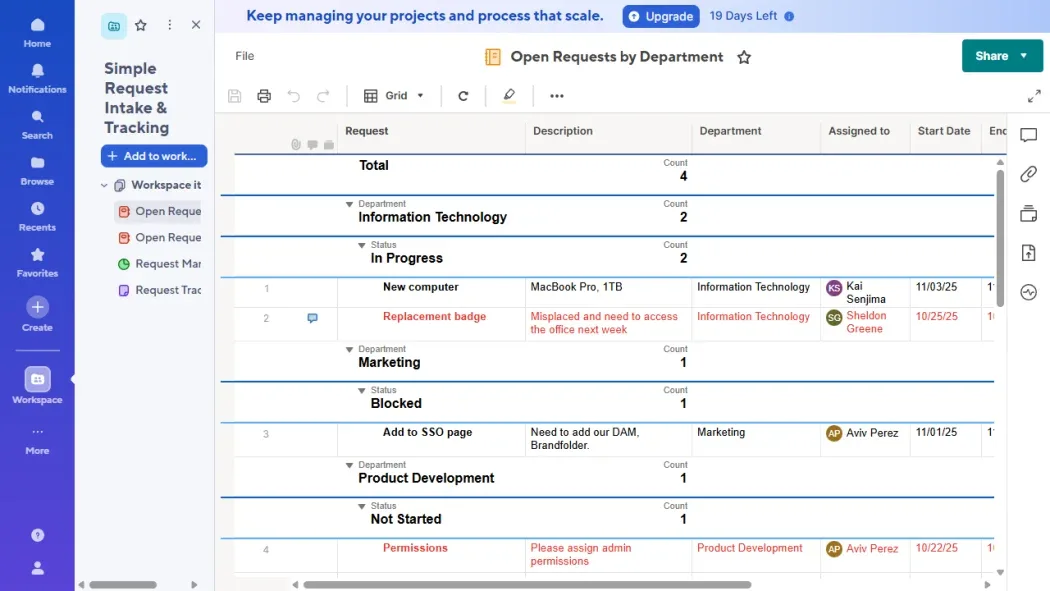1050x591 pixels.
Task: Favorite the workspace with panel star icon
Action: tap(141, 25)
